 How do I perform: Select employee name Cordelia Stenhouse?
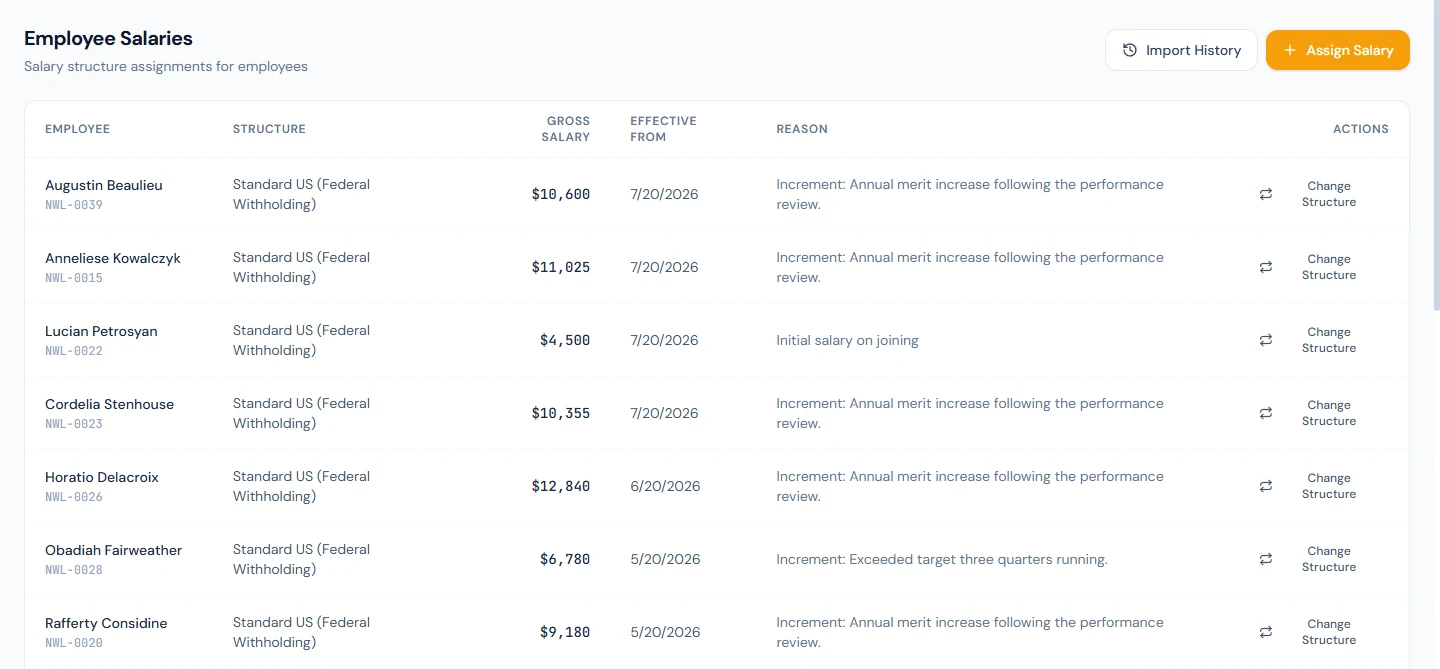pos(110,404)
